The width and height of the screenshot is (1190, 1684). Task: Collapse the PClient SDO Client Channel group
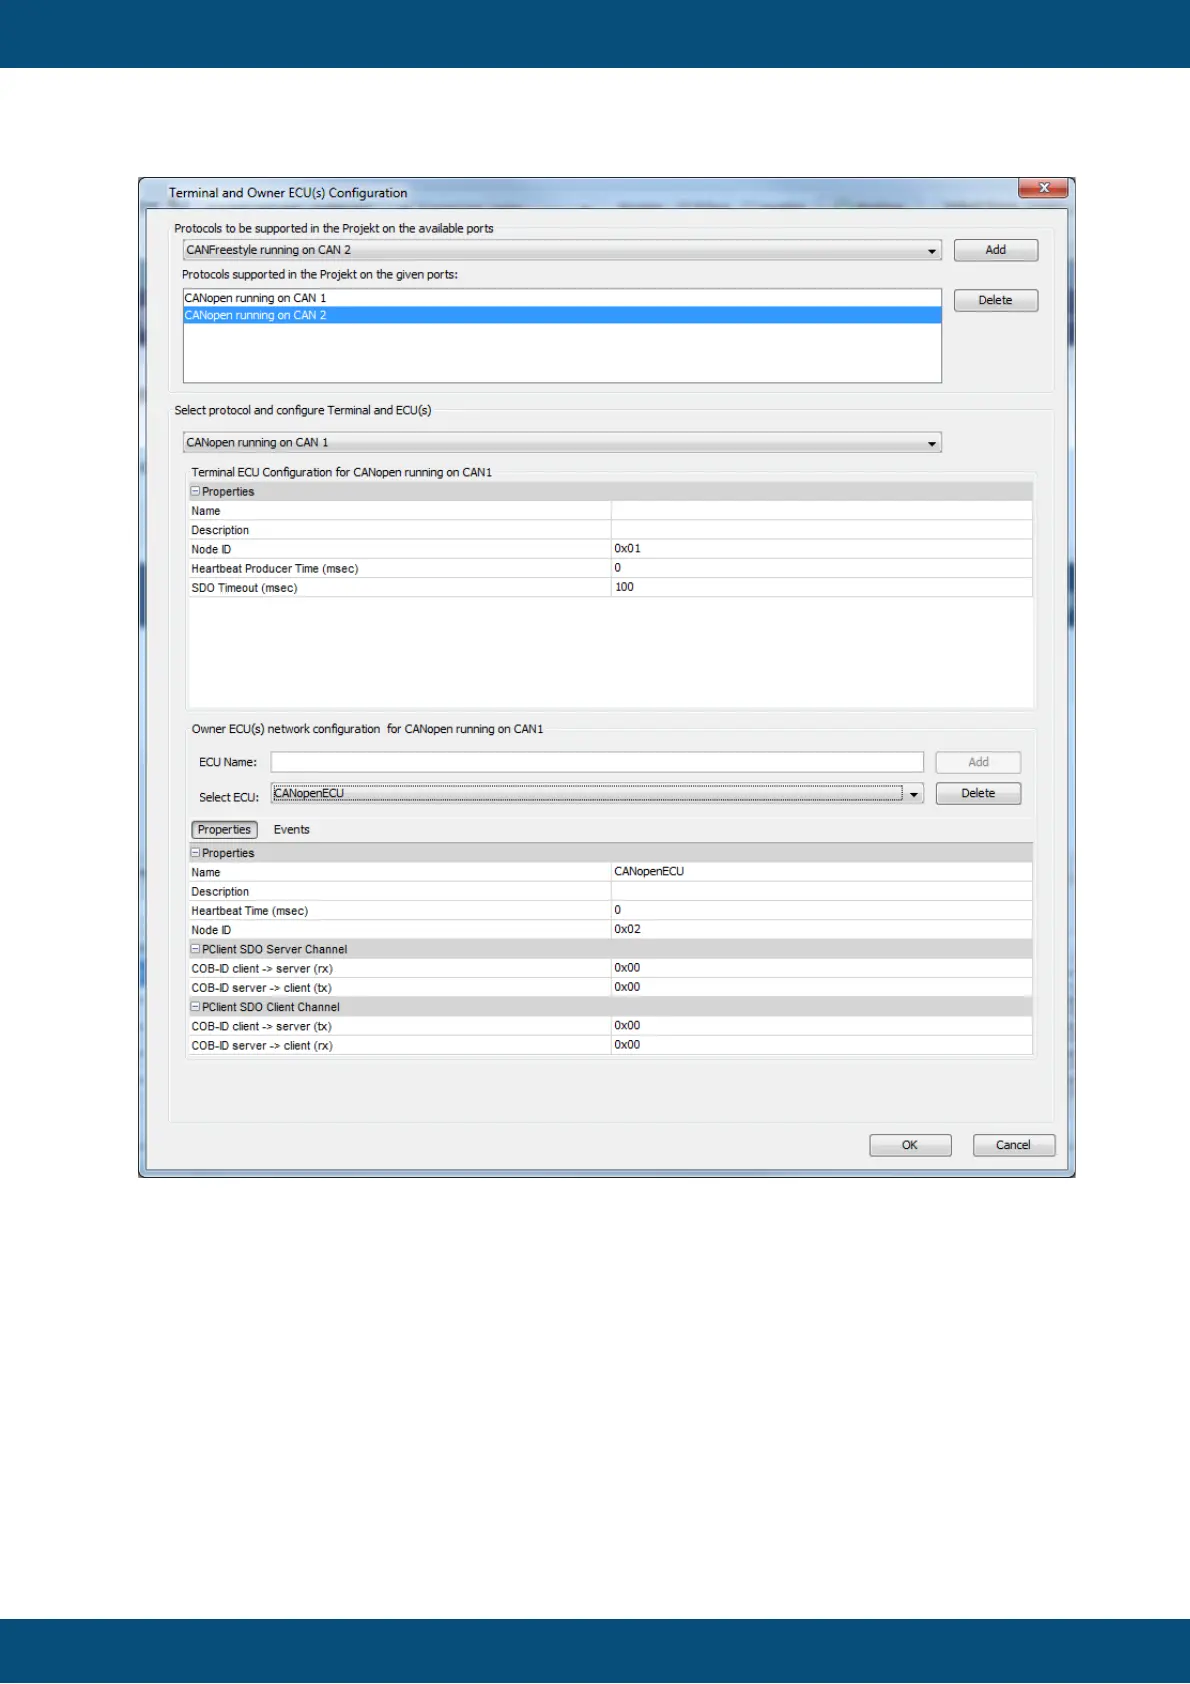(196, 1007)
